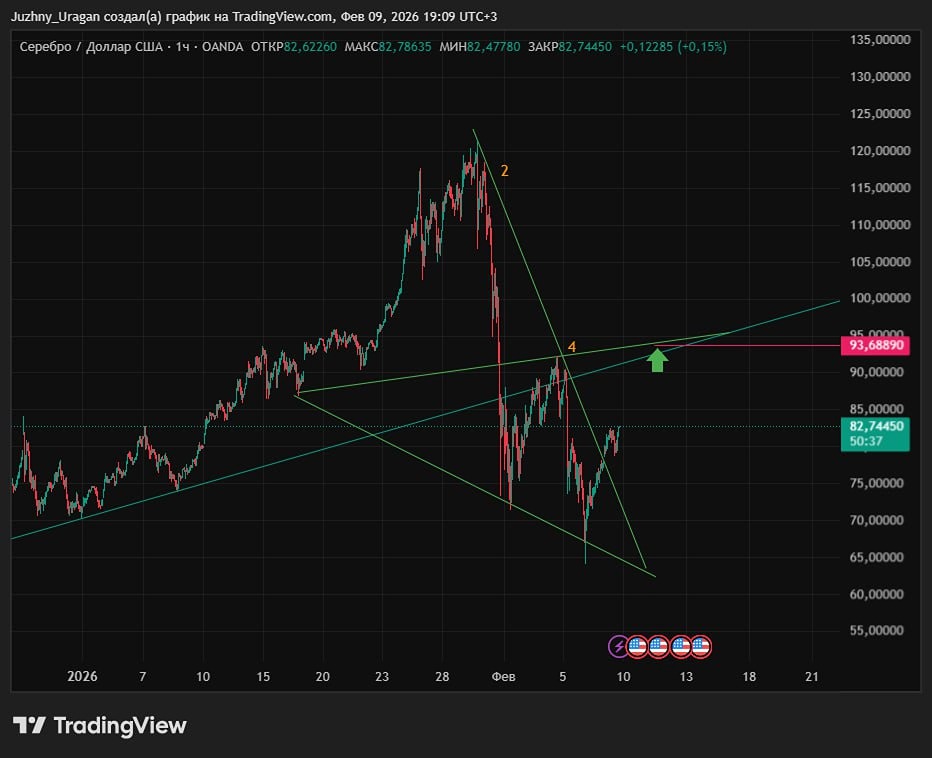Click the 1ч interval in the legend
Screen dimensions: 932x758
coord(182,47)
